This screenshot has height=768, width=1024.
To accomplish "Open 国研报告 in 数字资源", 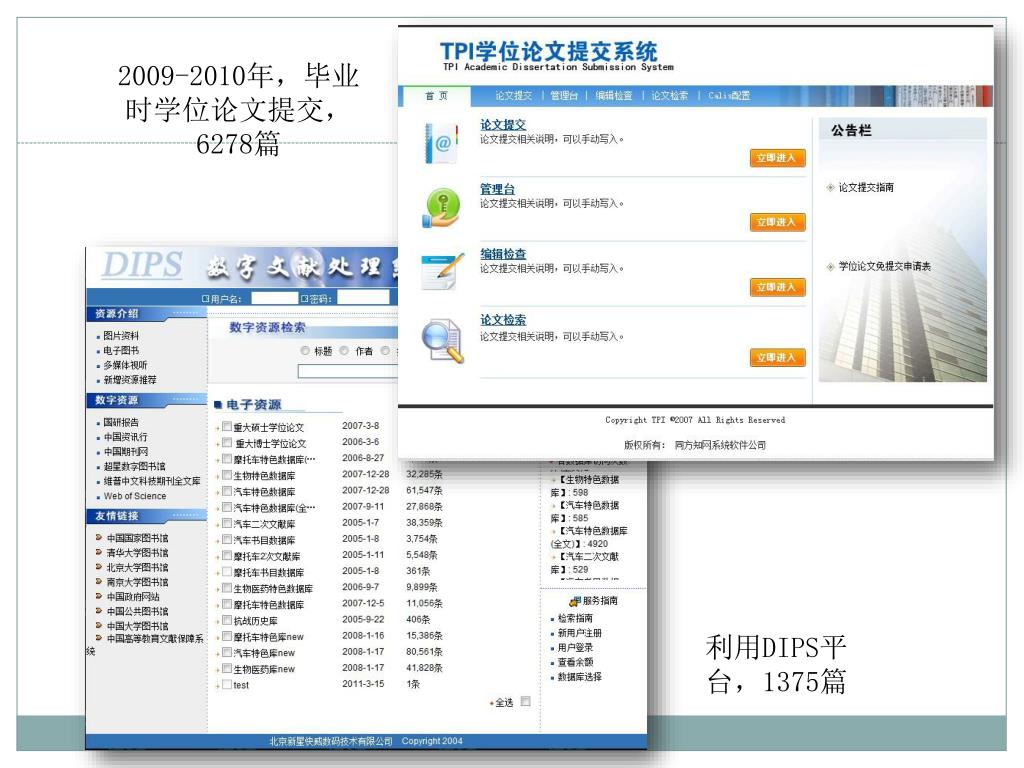I will tap(121, 423).
